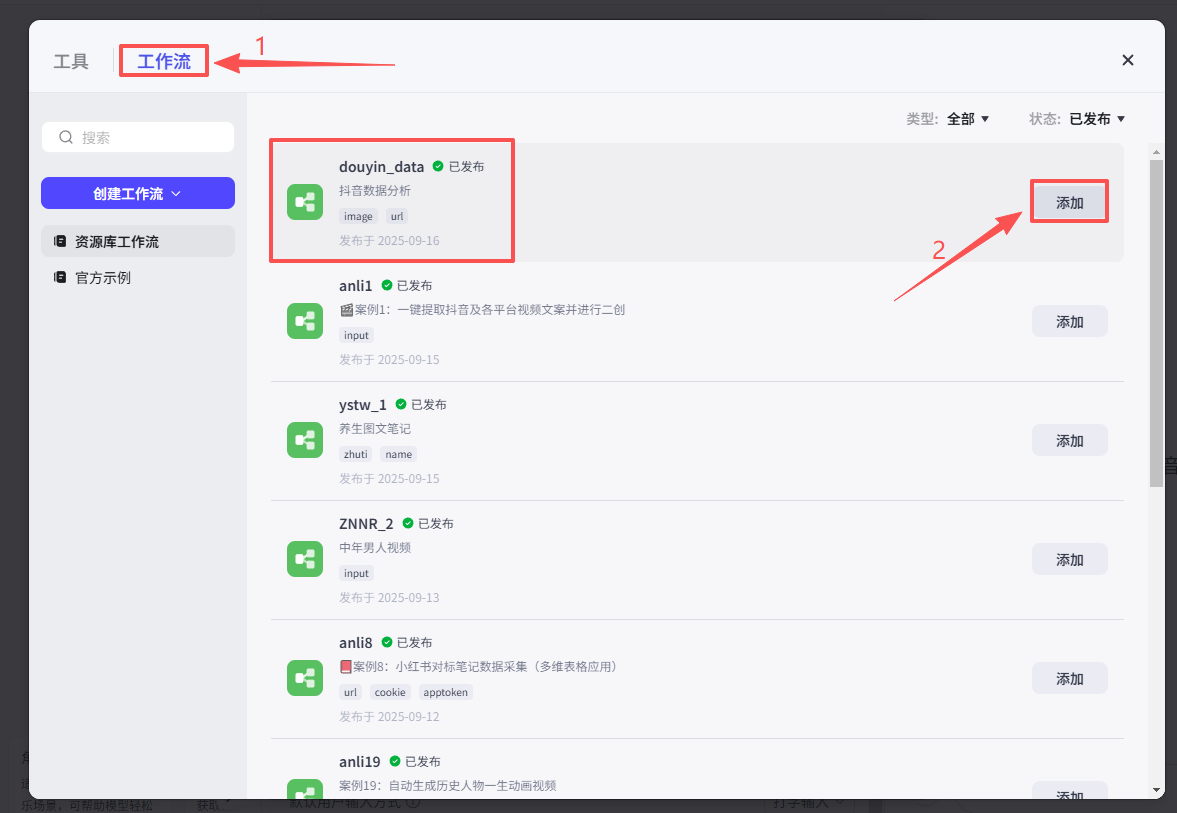Add the ystw_1 workflow
Screen dimensions: 1177x813
(1069, 440)
